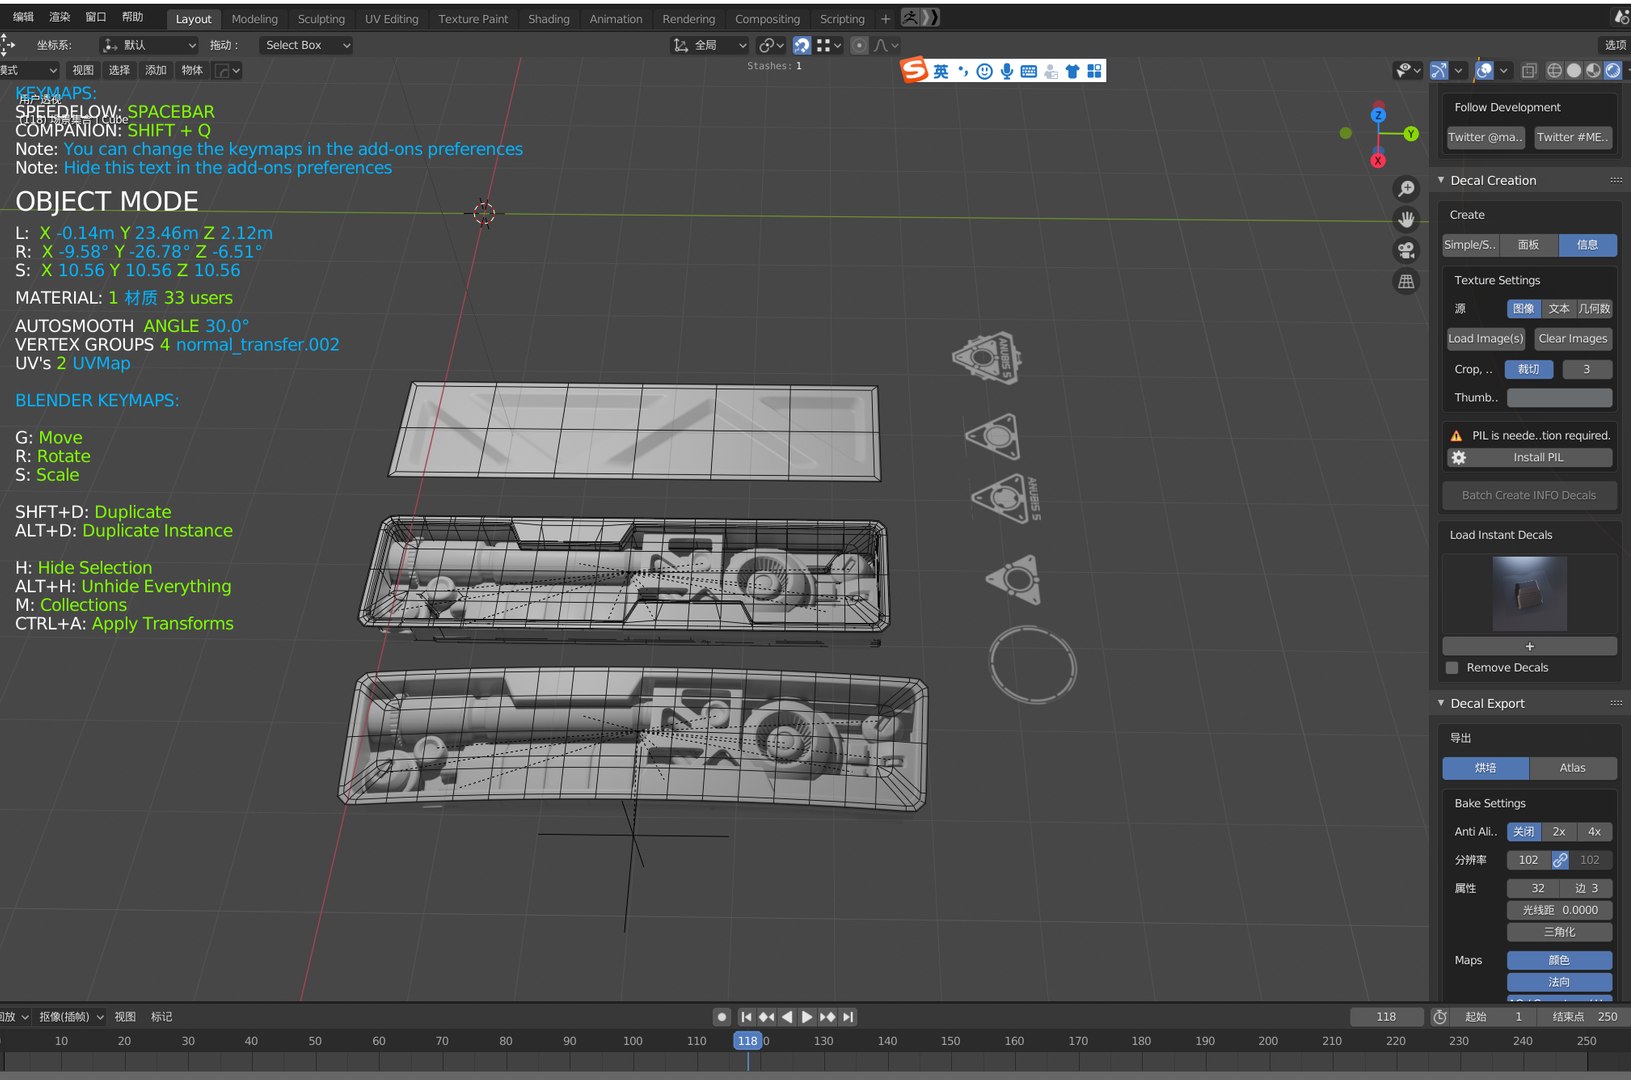This screenshot has height=1080, width=1631.
Task: Click the viewport zoom magnifier icon
Action: pos(1406,189)
